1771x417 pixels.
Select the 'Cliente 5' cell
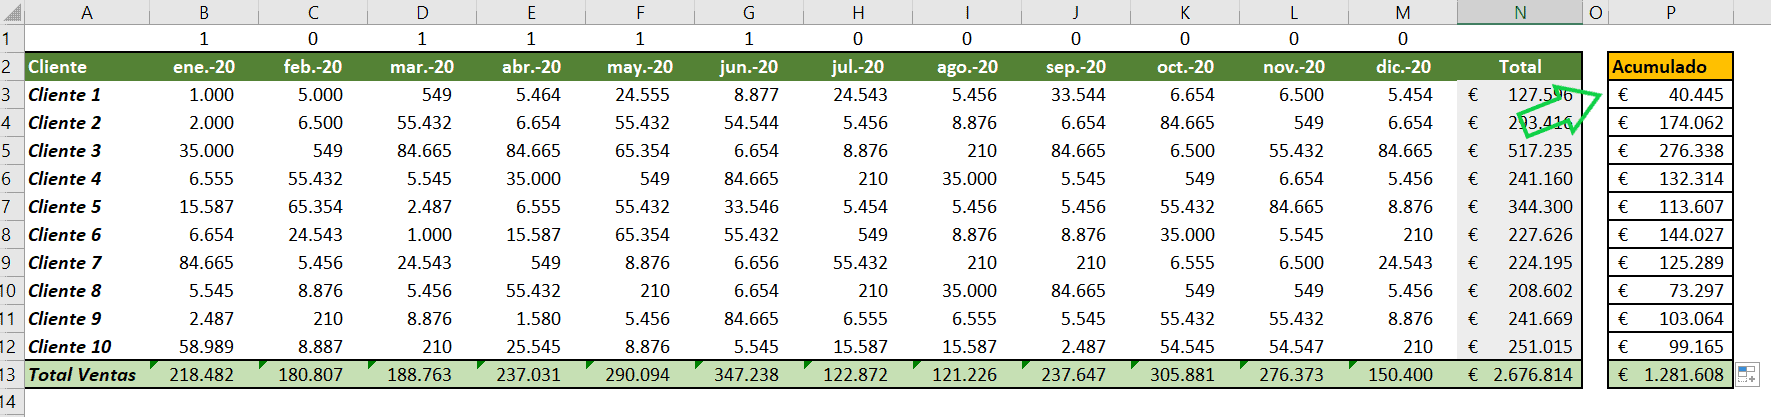(87, 207)
